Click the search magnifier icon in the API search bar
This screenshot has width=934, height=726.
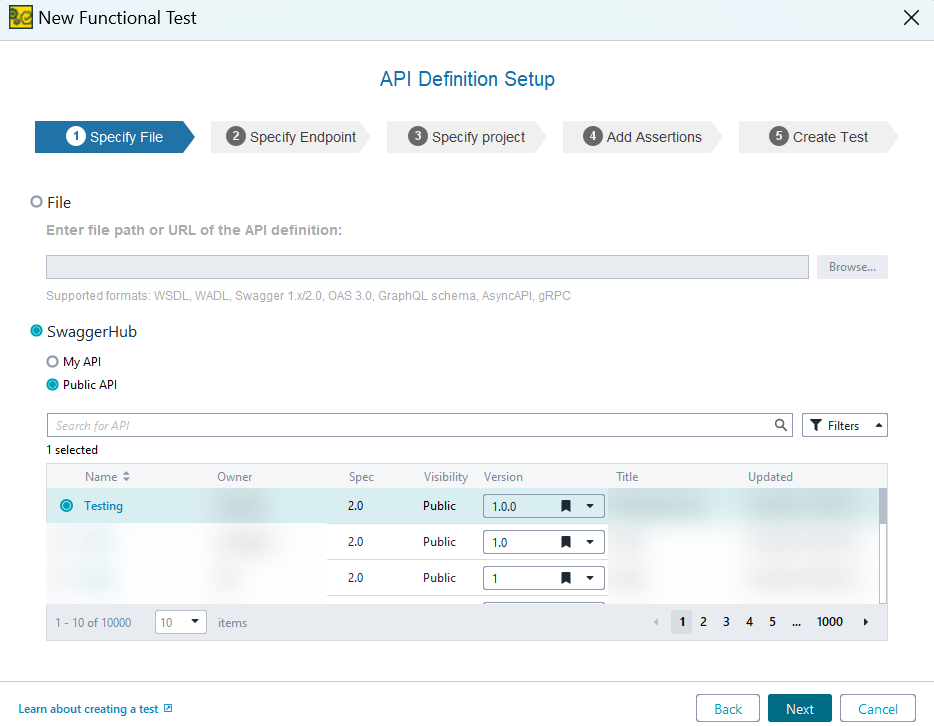coord(781,425)
